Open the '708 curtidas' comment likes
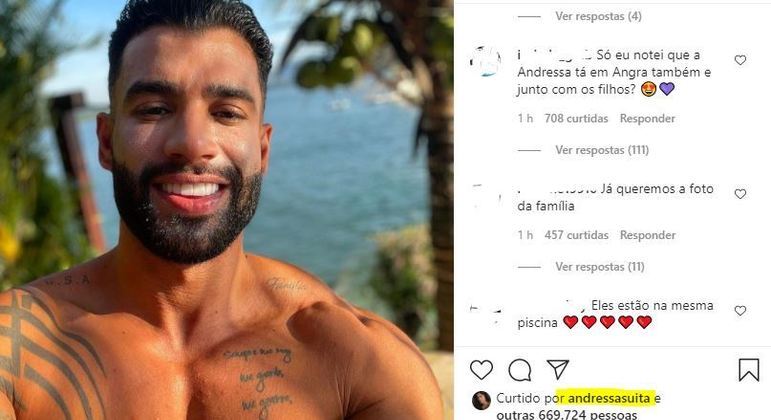This screenshot has height=420, width=771. point(576,119)
